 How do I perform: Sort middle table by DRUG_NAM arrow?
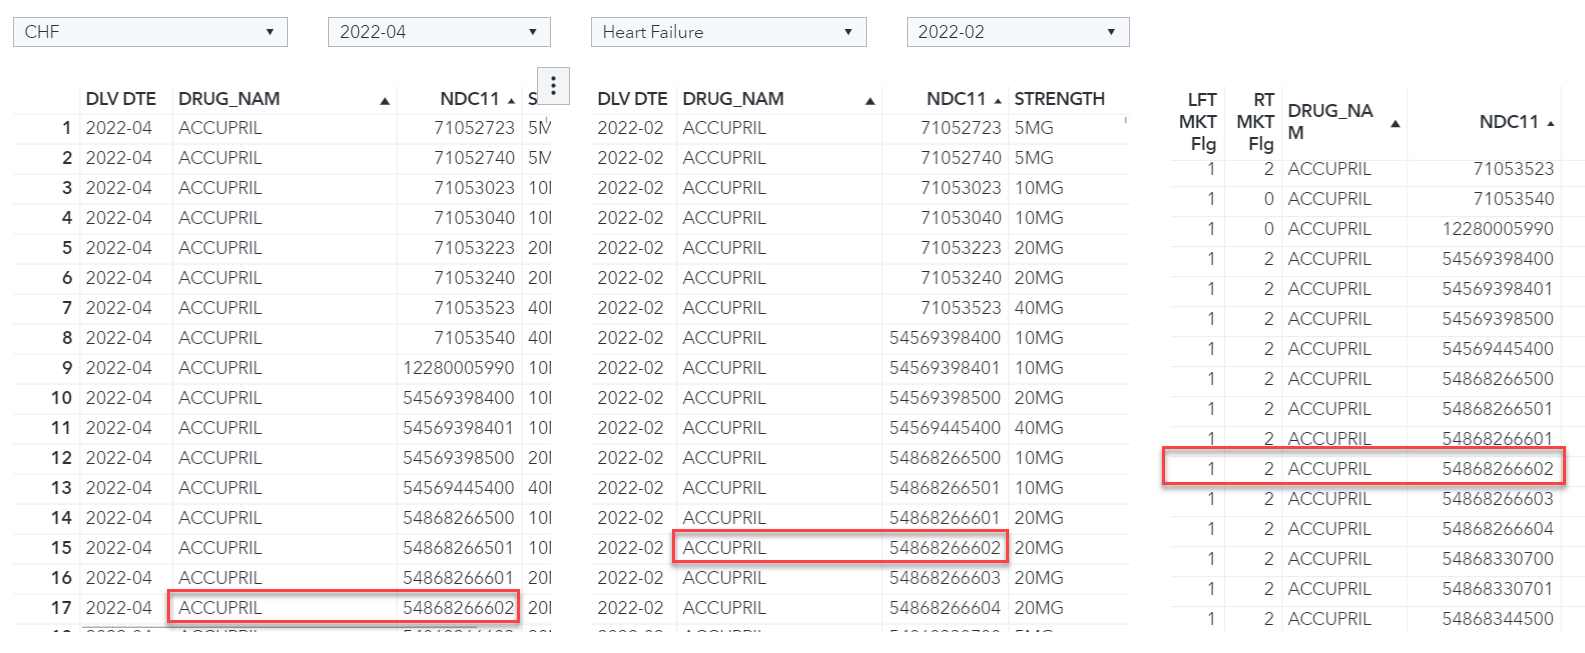870,101
